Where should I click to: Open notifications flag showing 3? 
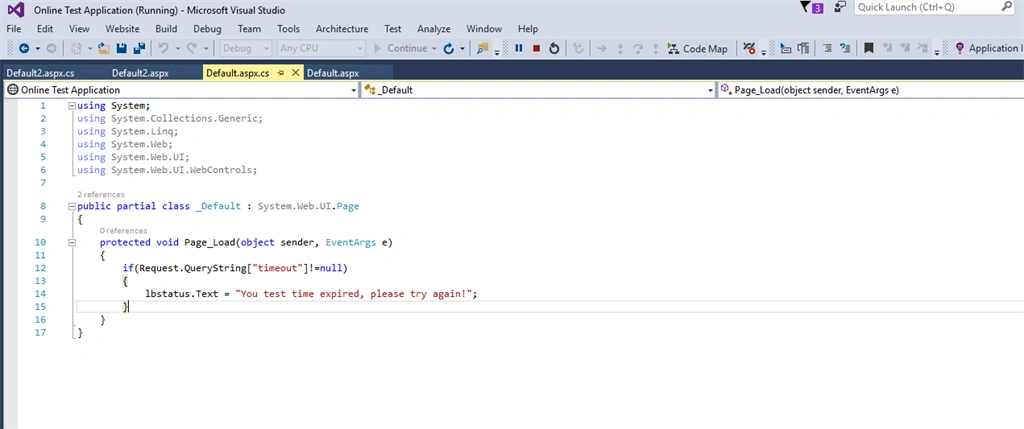[x=811, y=8]
